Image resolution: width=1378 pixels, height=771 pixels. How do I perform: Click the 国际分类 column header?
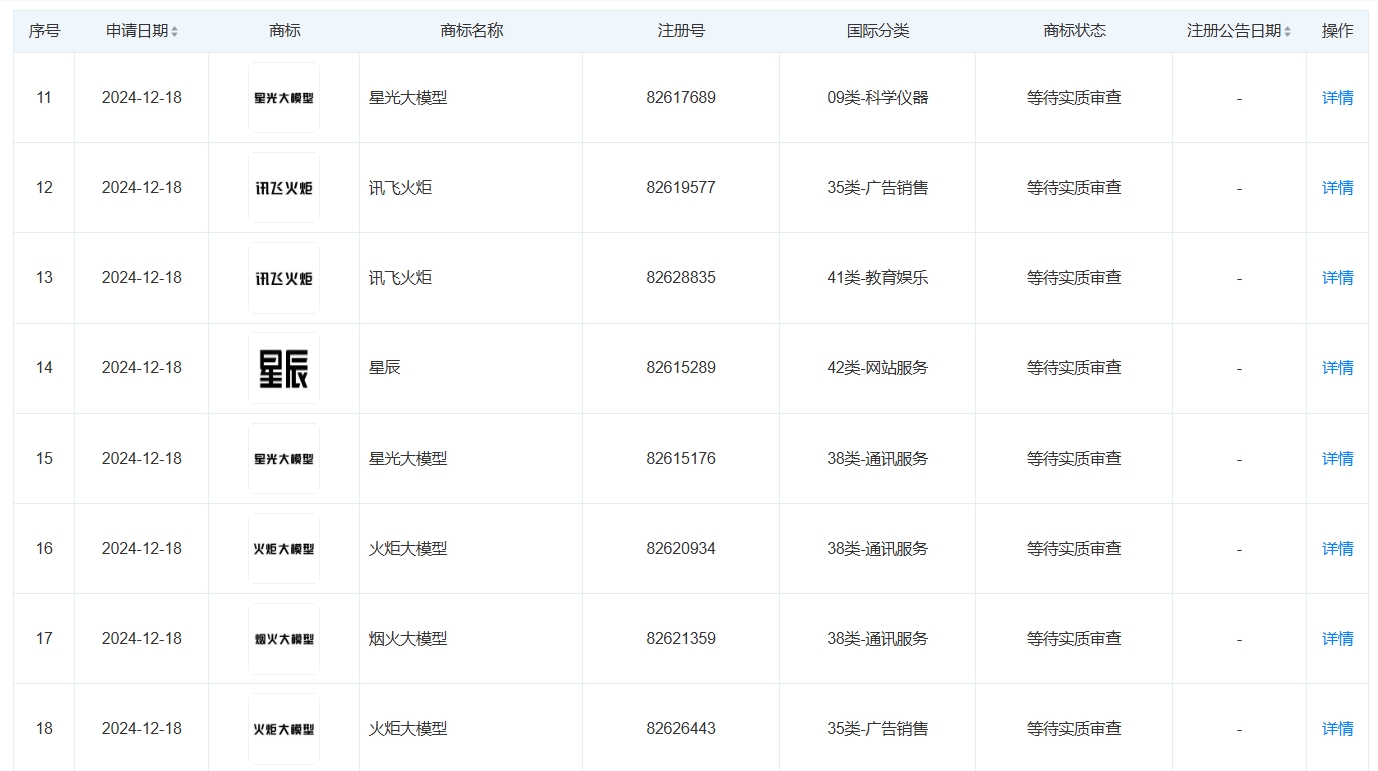tap(877, 30)
